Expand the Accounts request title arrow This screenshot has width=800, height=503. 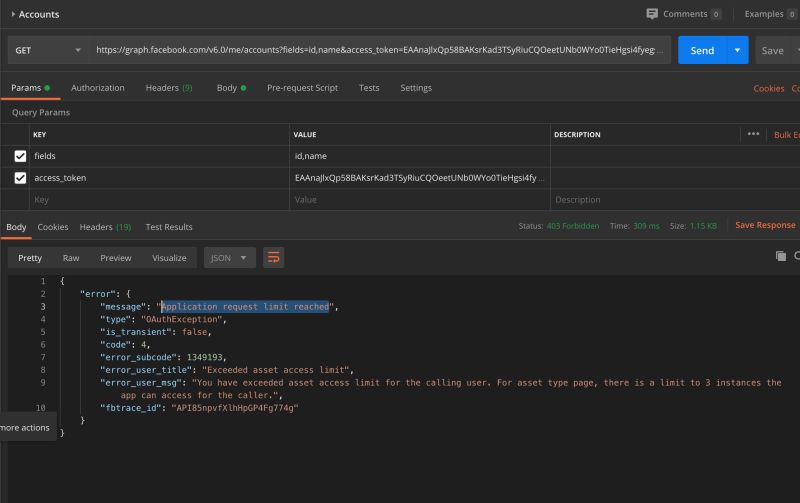click(13, 14)
